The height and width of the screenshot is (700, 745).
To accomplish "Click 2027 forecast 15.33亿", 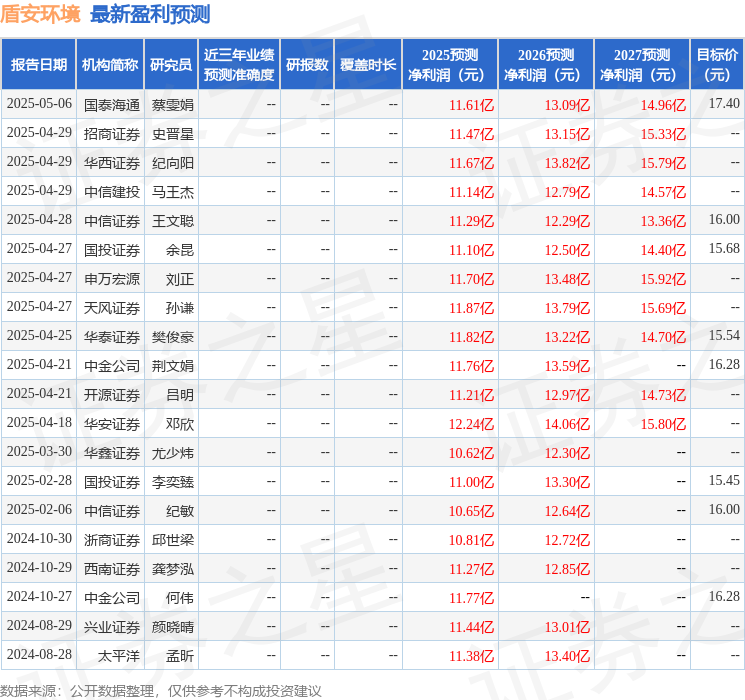I will coord(663,134).
